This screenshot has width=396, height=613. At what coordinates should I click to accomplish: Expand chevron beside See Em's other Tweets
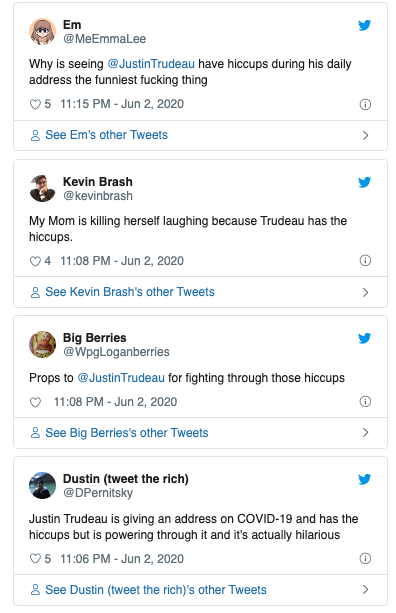(366, 136)
